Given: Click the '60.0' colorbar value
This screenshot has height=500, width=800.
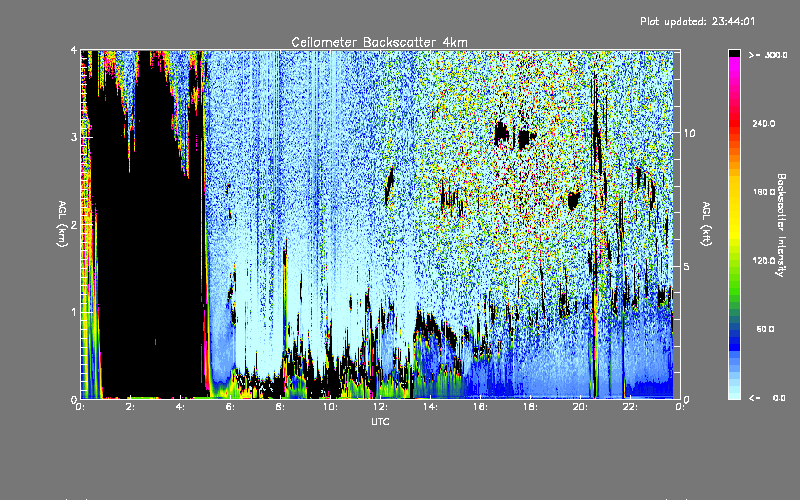Looking at the screenshot, I should [x=765, y=329].
